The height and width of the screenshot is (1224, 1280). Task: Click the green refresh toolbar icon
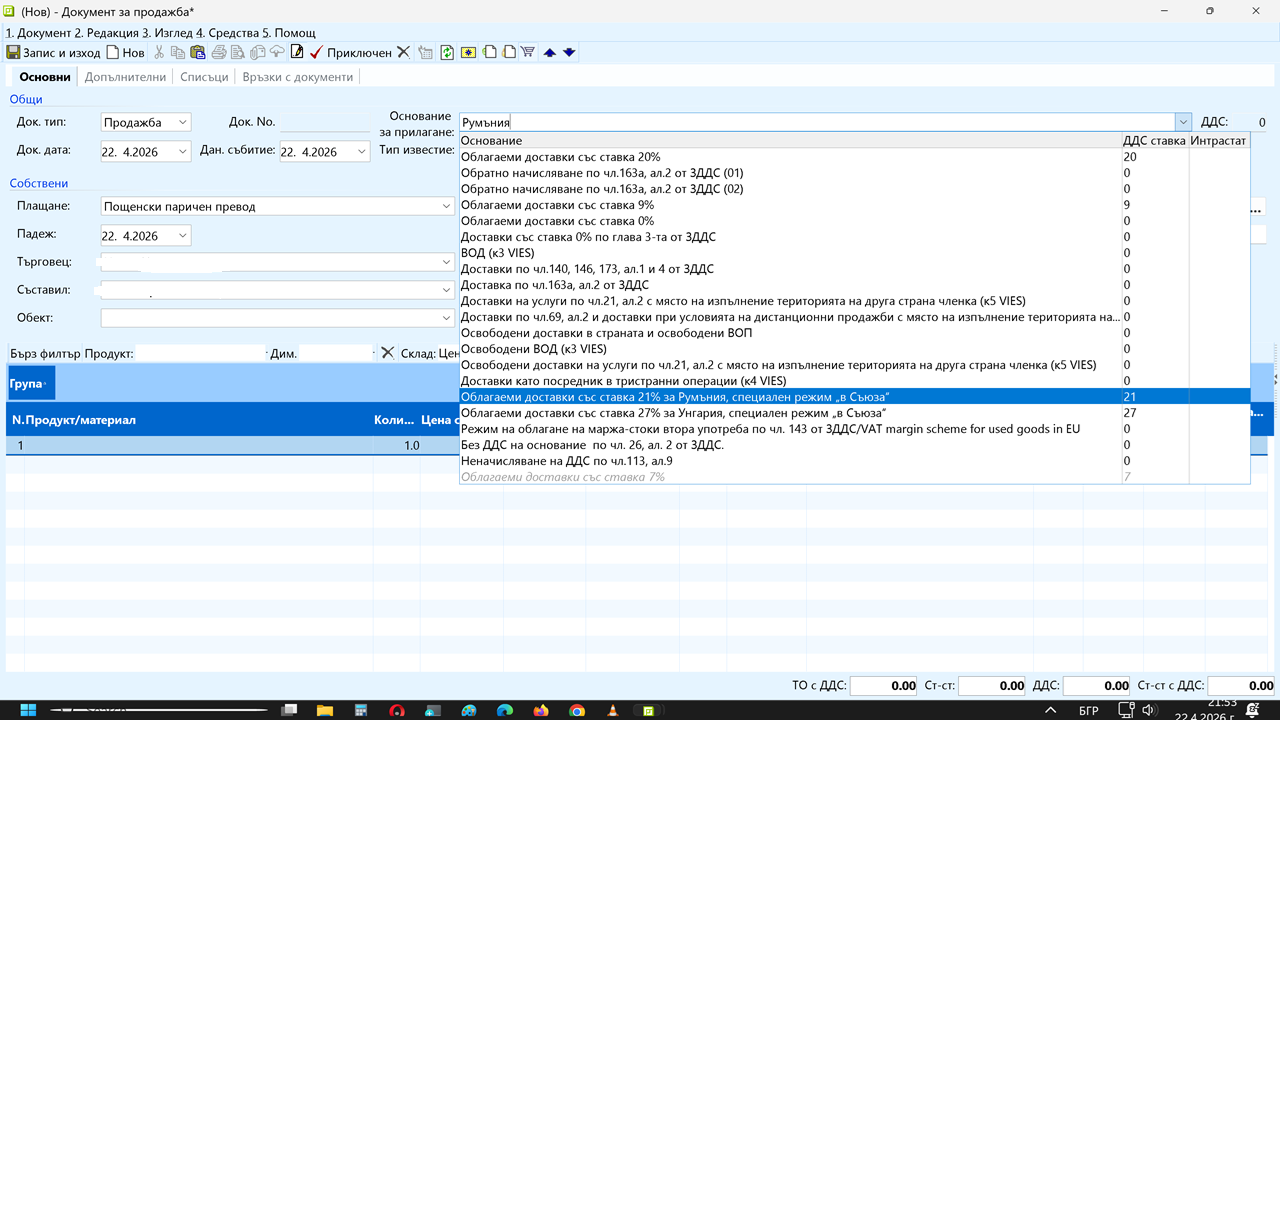pos(447,52)
